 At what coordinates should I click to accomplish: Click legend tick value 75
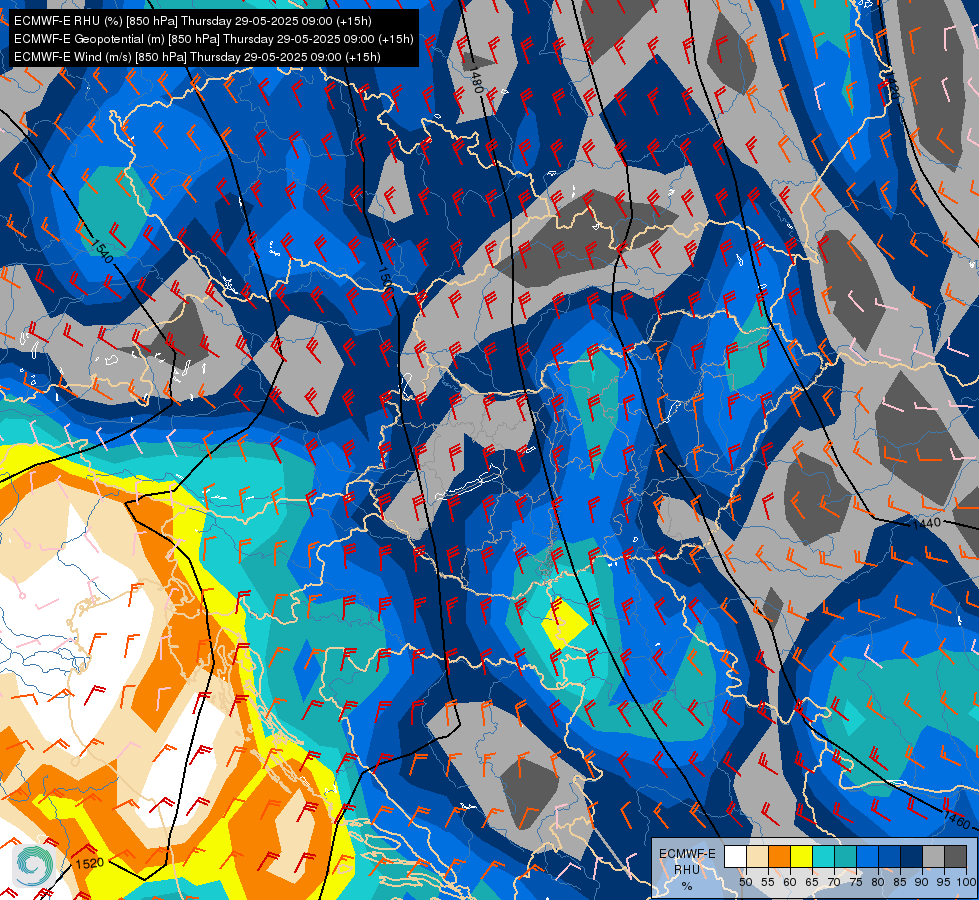856,882
